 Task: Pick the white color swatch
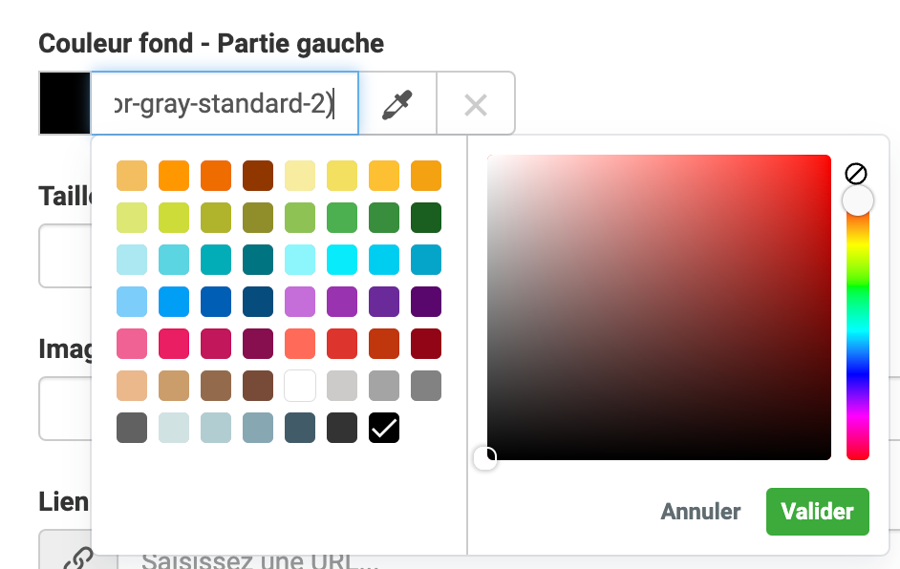pos(300,386)
